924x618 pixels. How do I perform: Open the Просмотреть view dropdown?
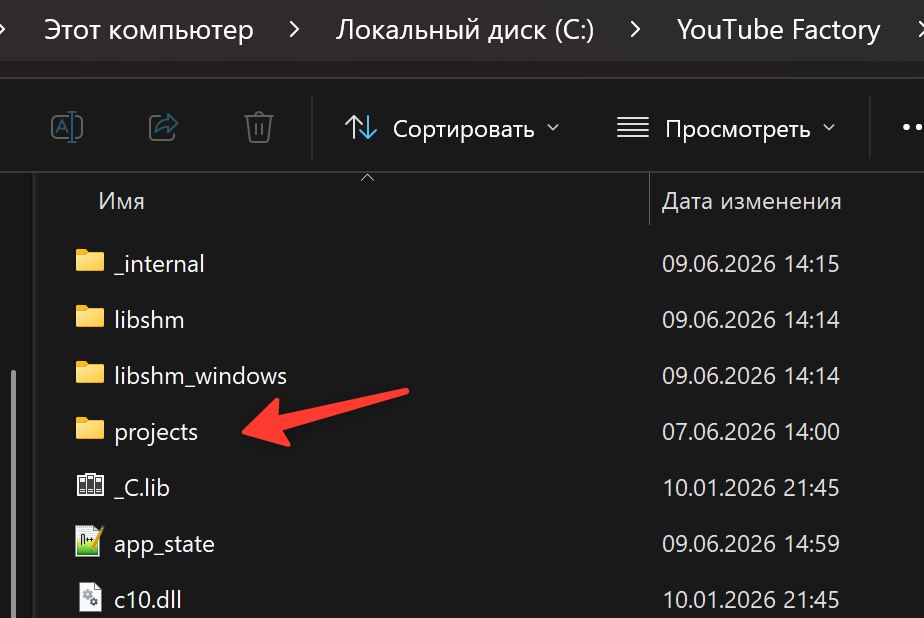(726, 128)
